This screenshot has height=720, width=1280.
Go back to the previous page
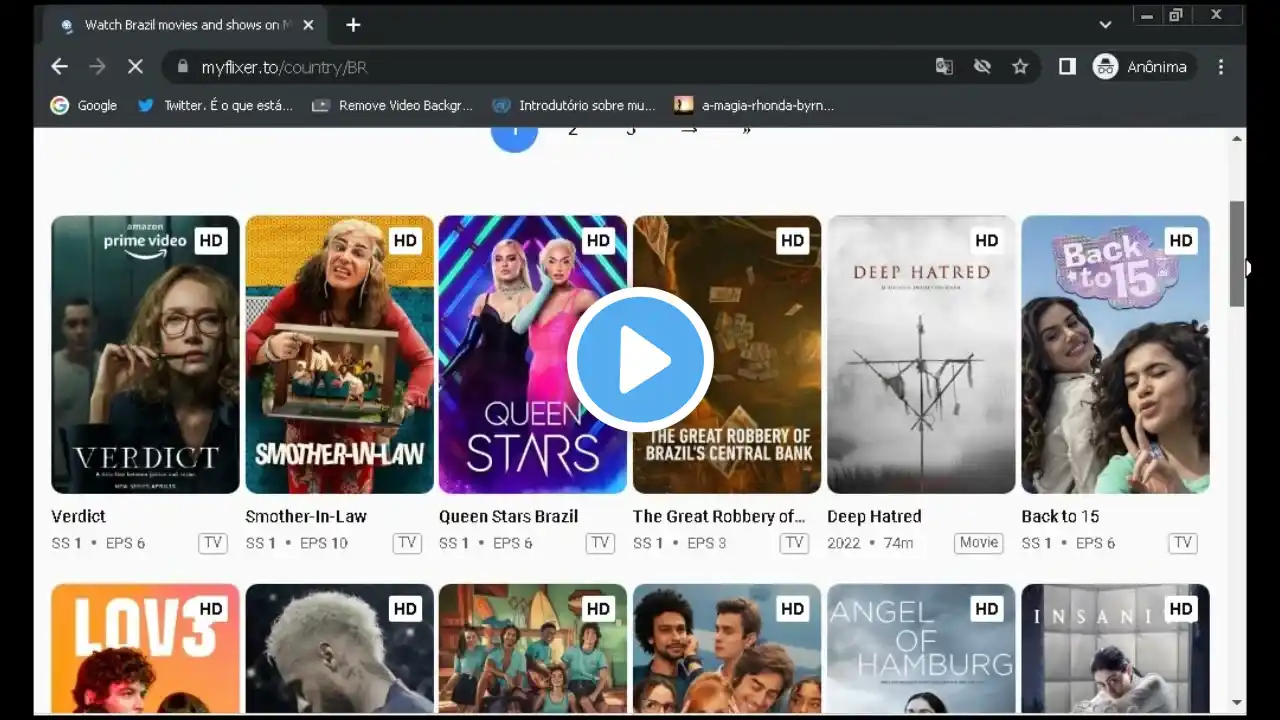(x=59, y=67)
